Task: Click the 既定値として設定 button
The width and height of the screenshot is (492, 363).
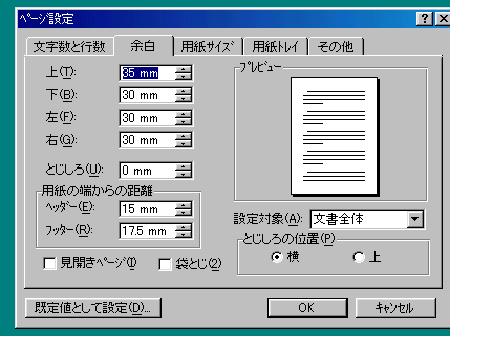Action: tap(93, 308)
